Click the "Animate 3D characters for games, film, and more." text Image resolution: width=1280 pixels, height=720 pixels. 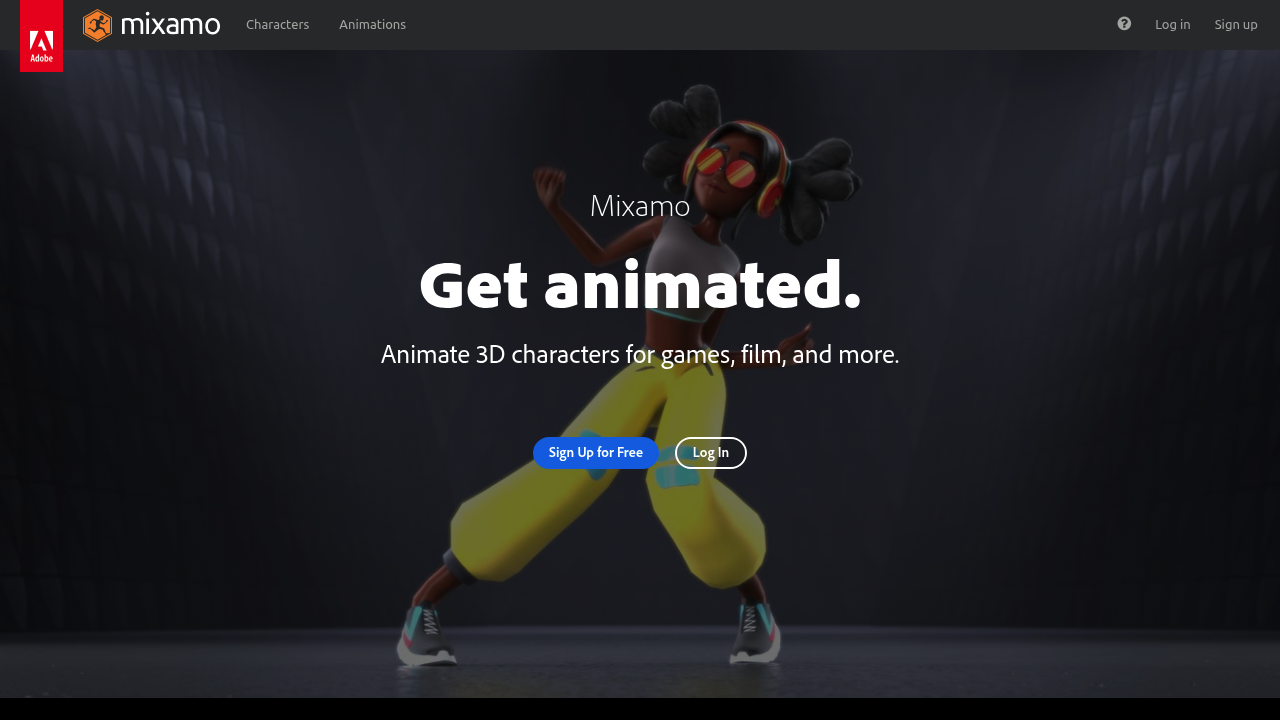(640, 355)
